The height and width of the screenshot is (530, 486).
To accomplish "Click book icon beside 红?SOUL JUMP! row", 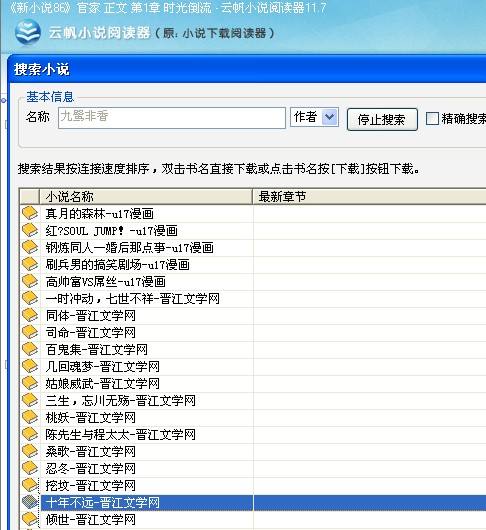I will 30,231.
